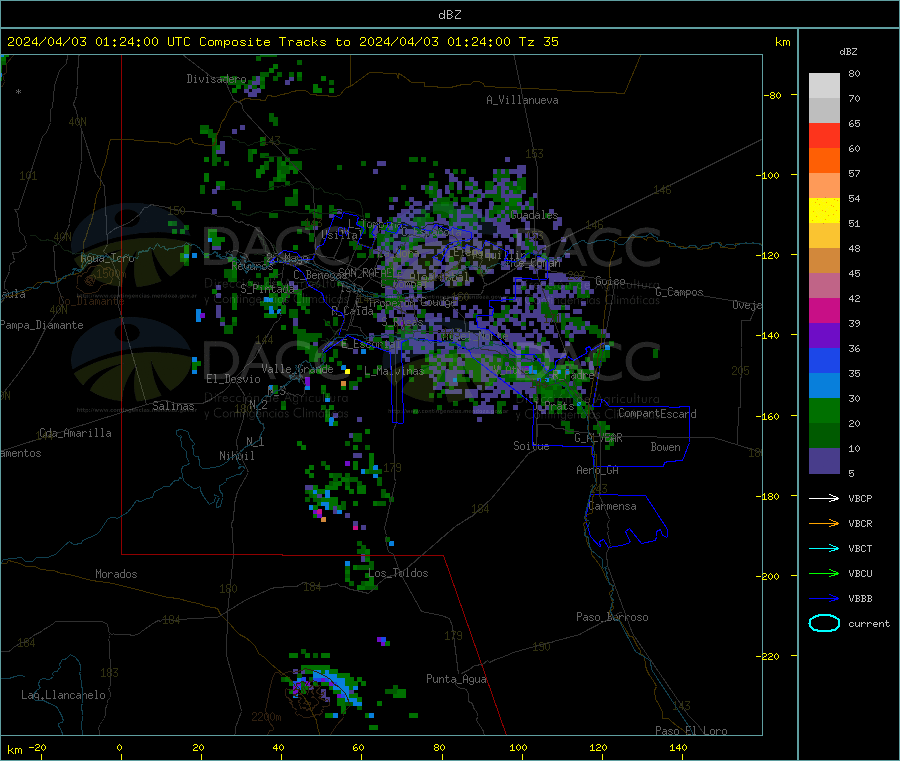The width and height of the screenshot is (900, 761).
Task: Select the purple-gray 5 dBZ swatch
Action: click(x=824, y=461)
